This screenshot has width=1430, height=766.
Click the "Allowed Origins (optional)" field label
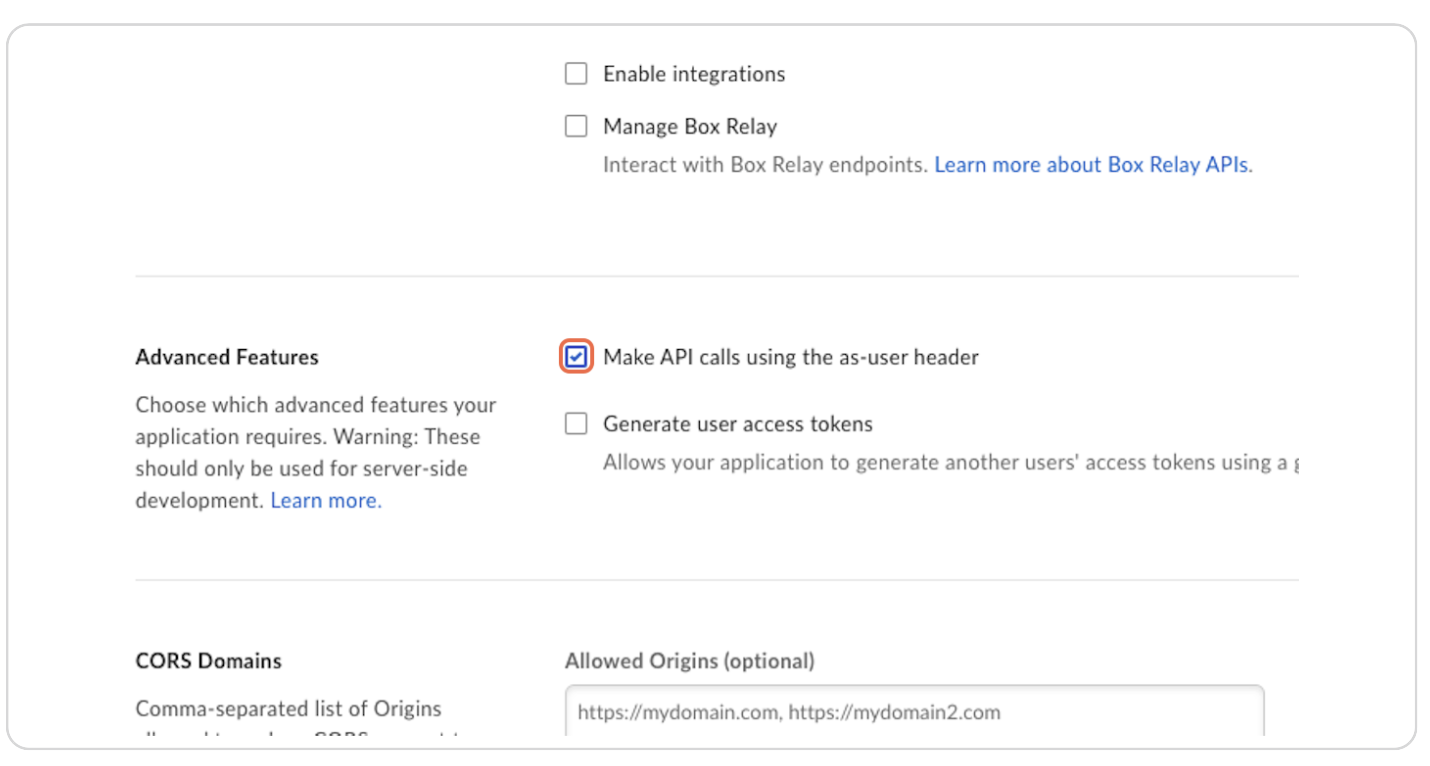point(690,661)
